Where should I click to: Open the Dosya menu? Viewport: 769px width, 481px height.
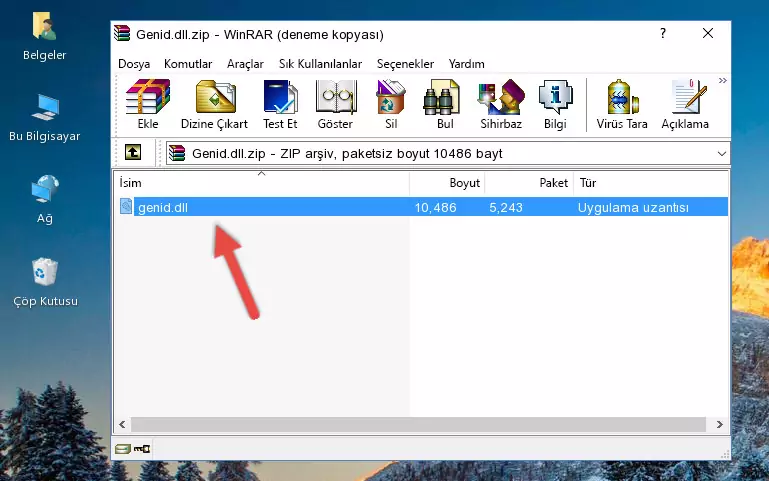(134, 64)
